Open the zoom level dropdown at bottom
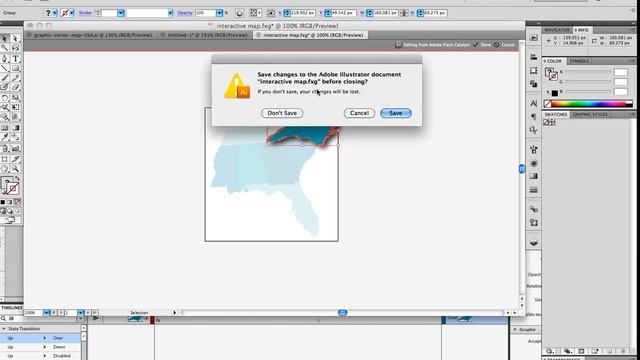 tap(47, 313)
